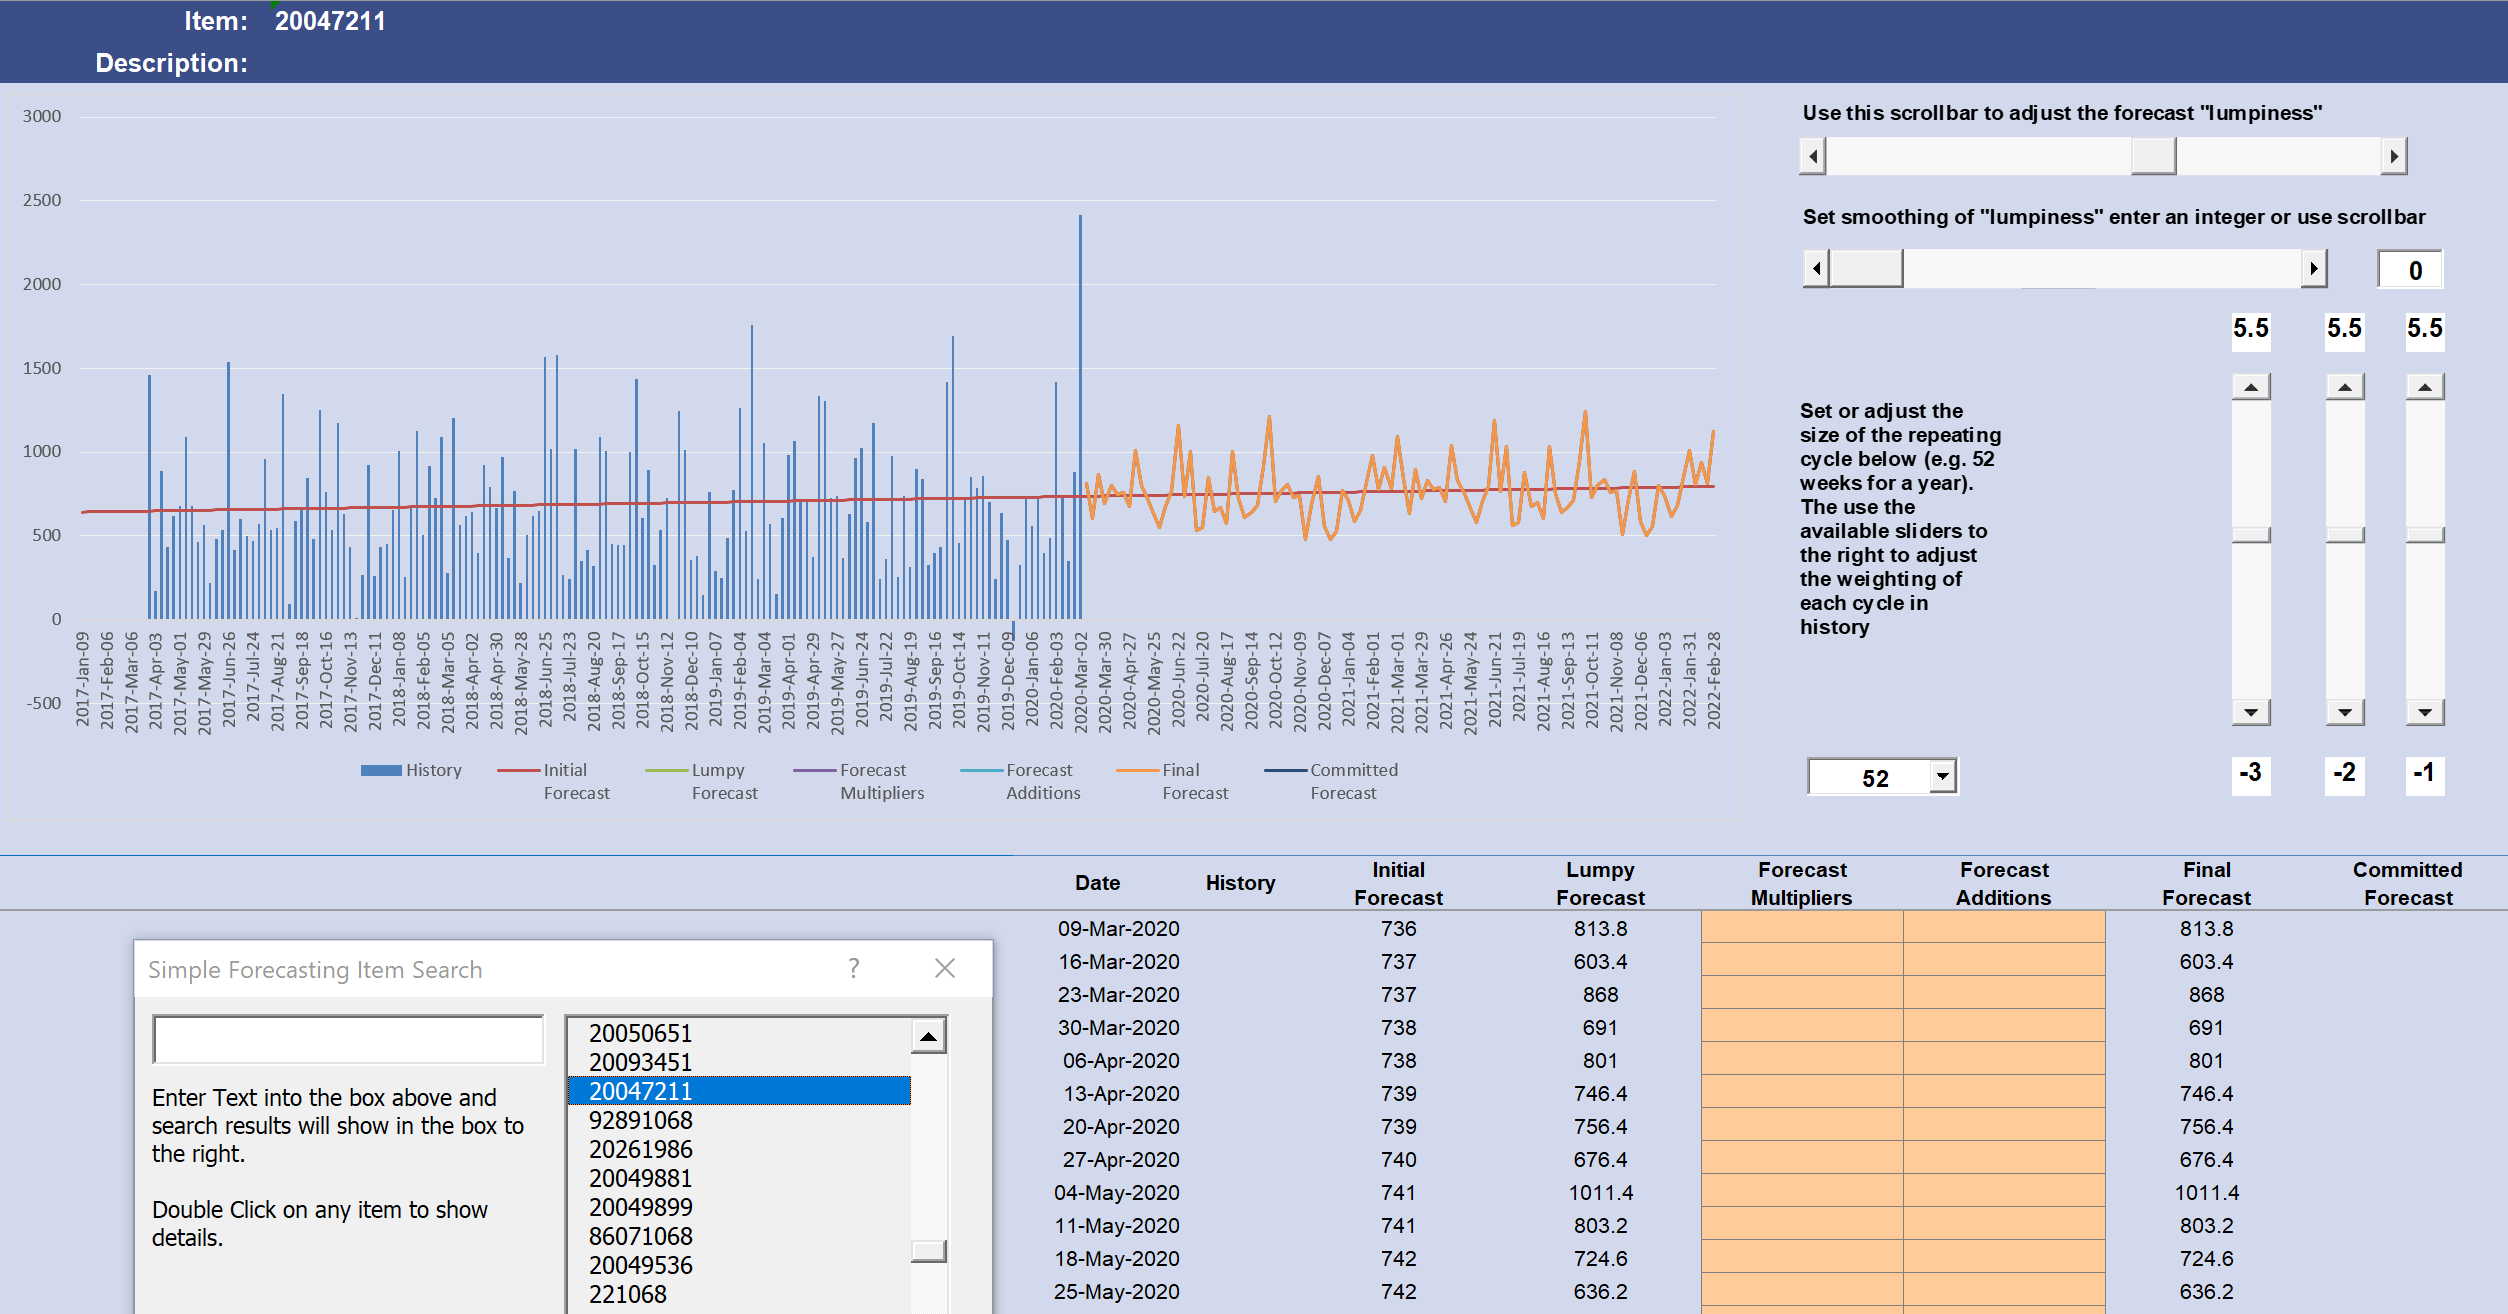Open the cycle size 52 dropdown
This screenshot has height=1314, width=2508.
pos(1942,777)
